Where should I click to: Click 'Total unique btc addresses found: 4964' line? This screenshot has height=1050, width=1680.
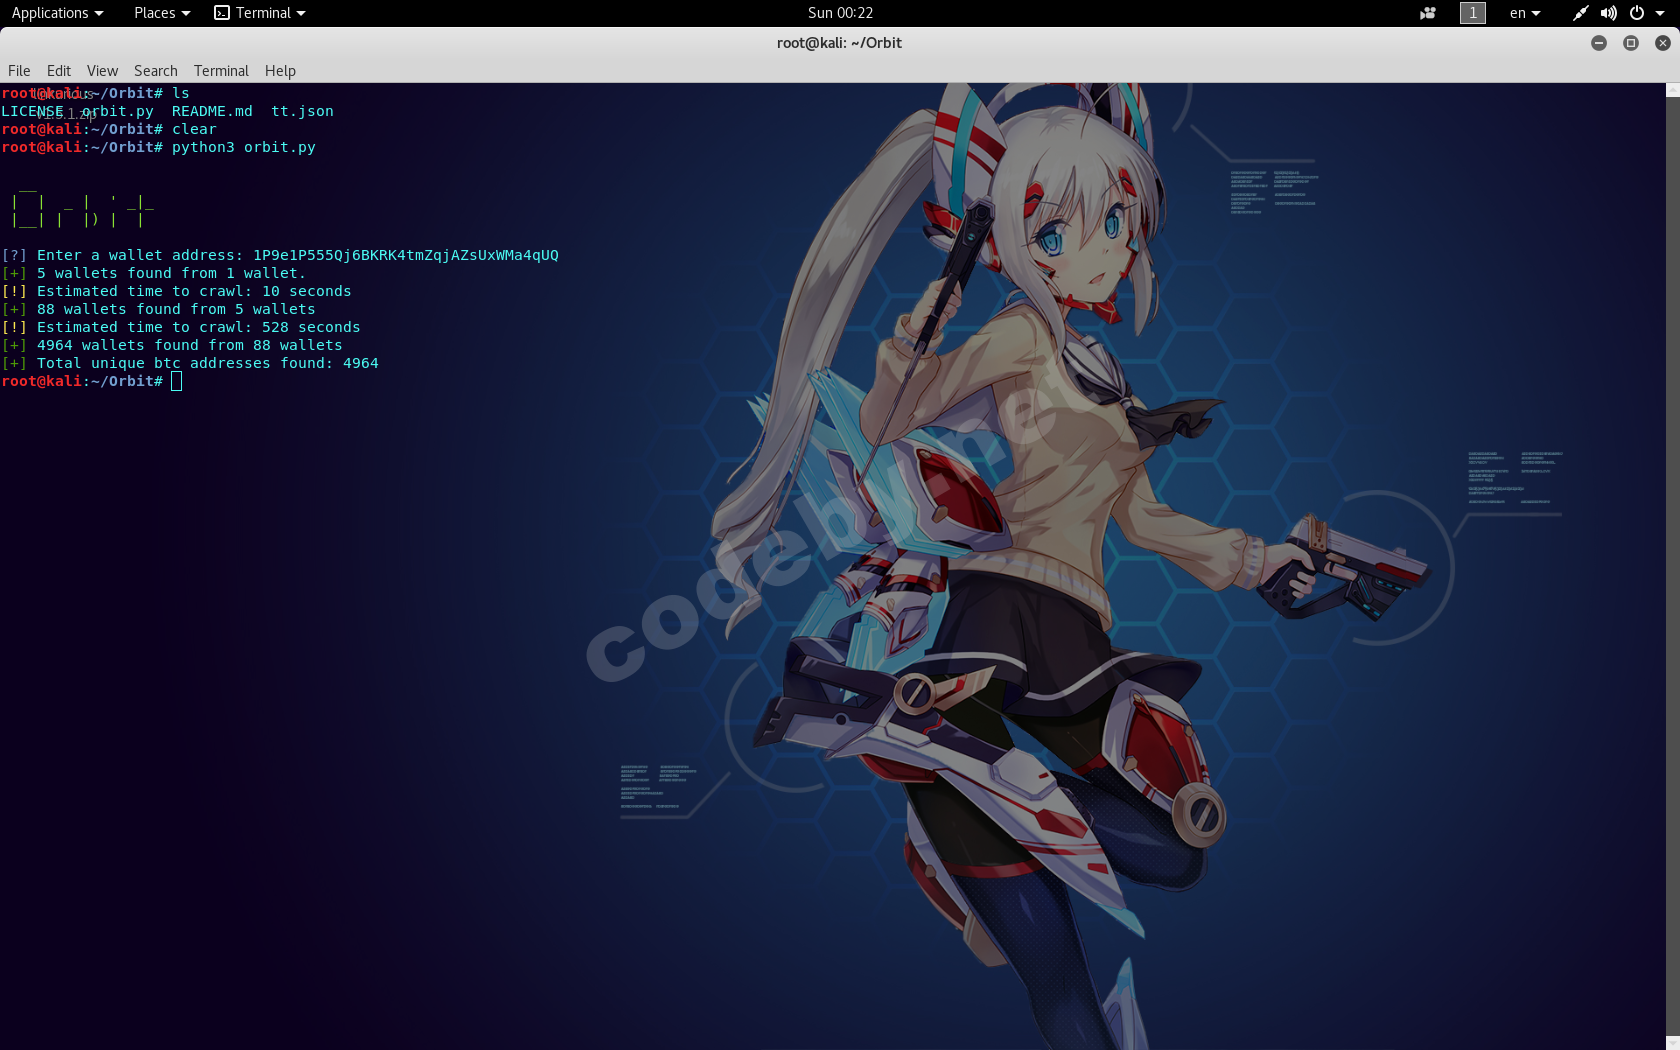(207, 363)
